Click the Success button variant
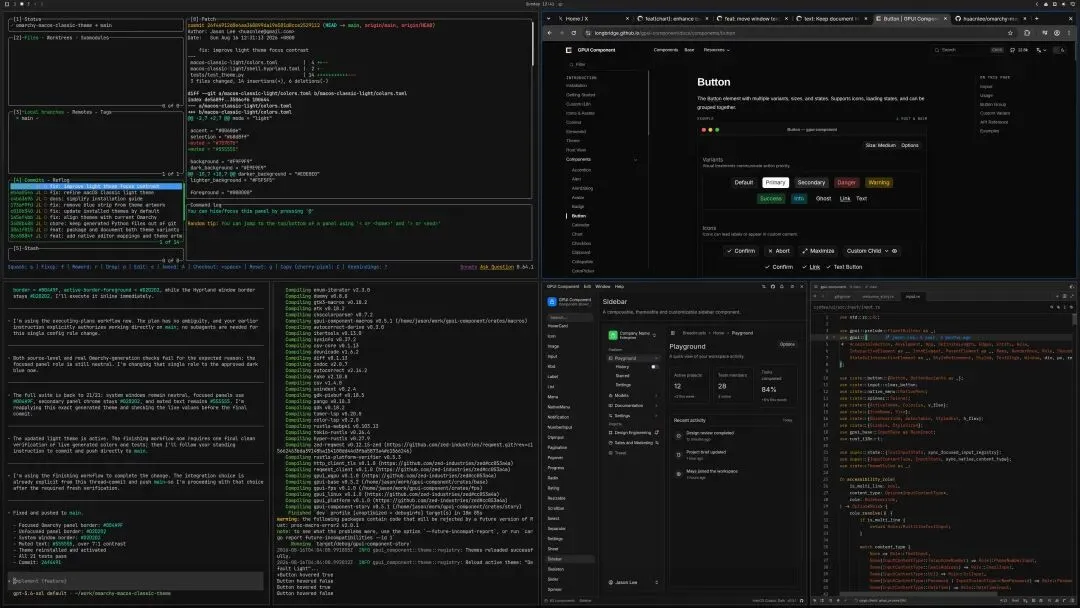Viewport: 1080px width, 608px height. 771,198
